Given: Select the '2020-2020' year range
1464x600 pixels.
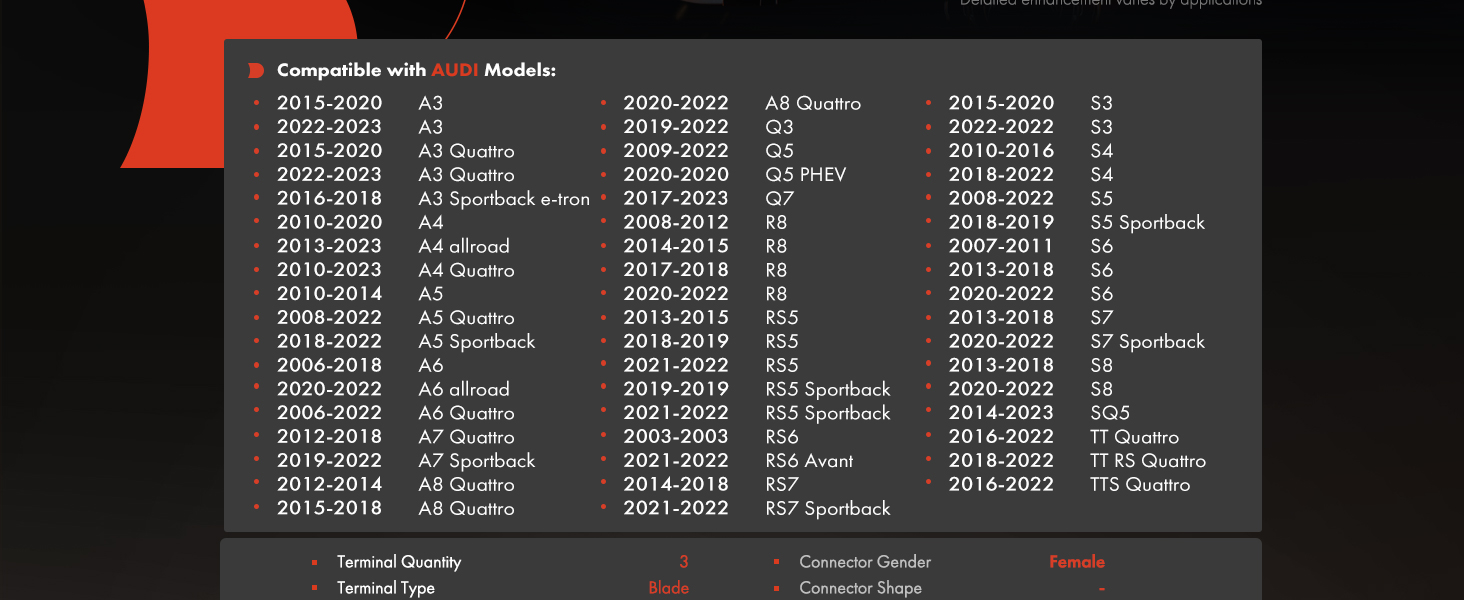Looking at the screenshot, I should click(x=676, y=175).
